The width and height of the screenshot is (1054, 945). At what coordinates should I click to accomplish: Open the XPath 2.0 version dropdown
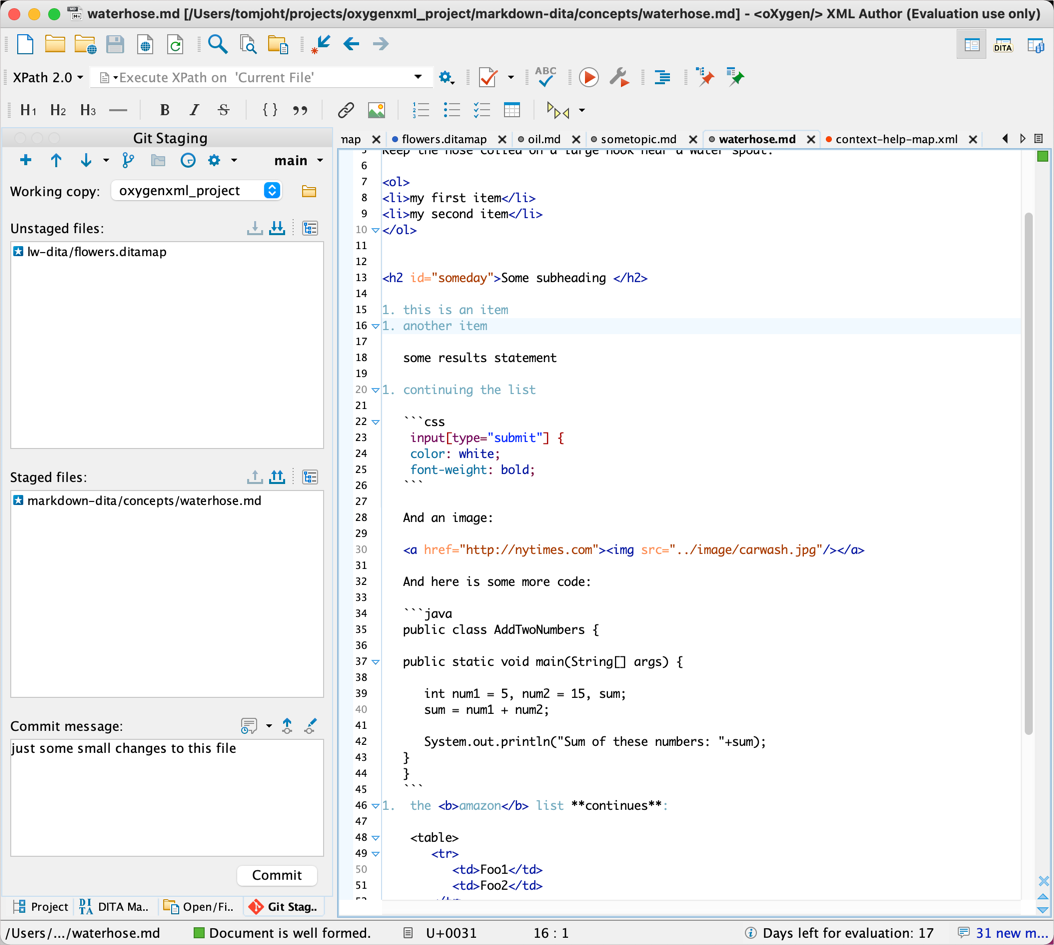(x=48, y=77)
